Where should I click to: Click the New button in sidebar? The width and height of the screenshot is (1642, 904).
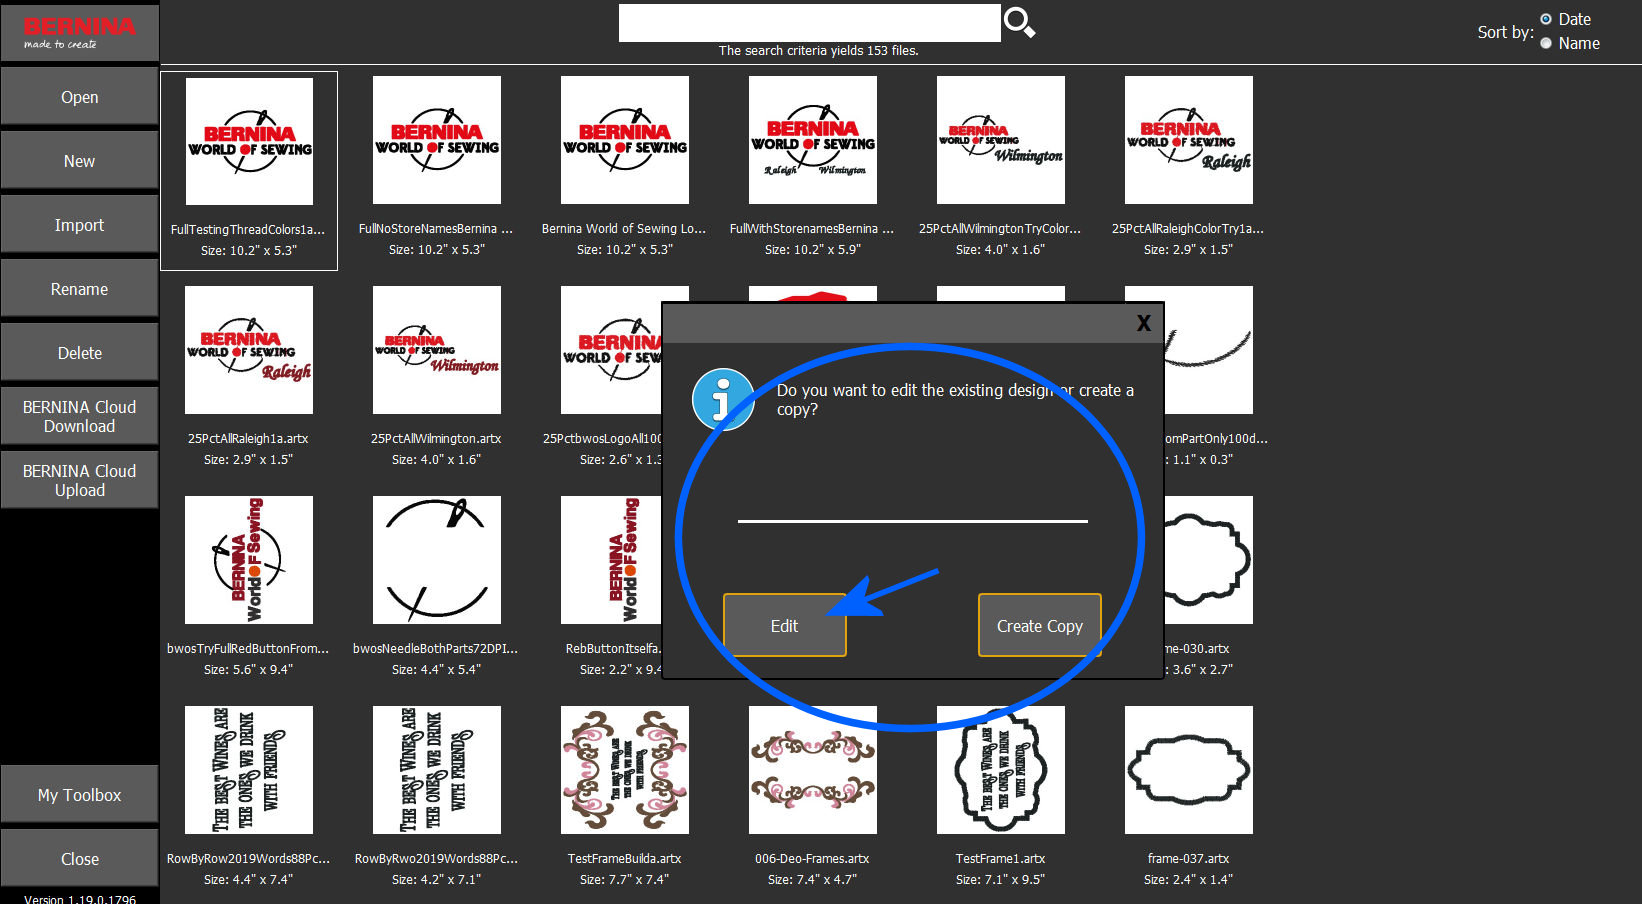[x=79, y=161]
